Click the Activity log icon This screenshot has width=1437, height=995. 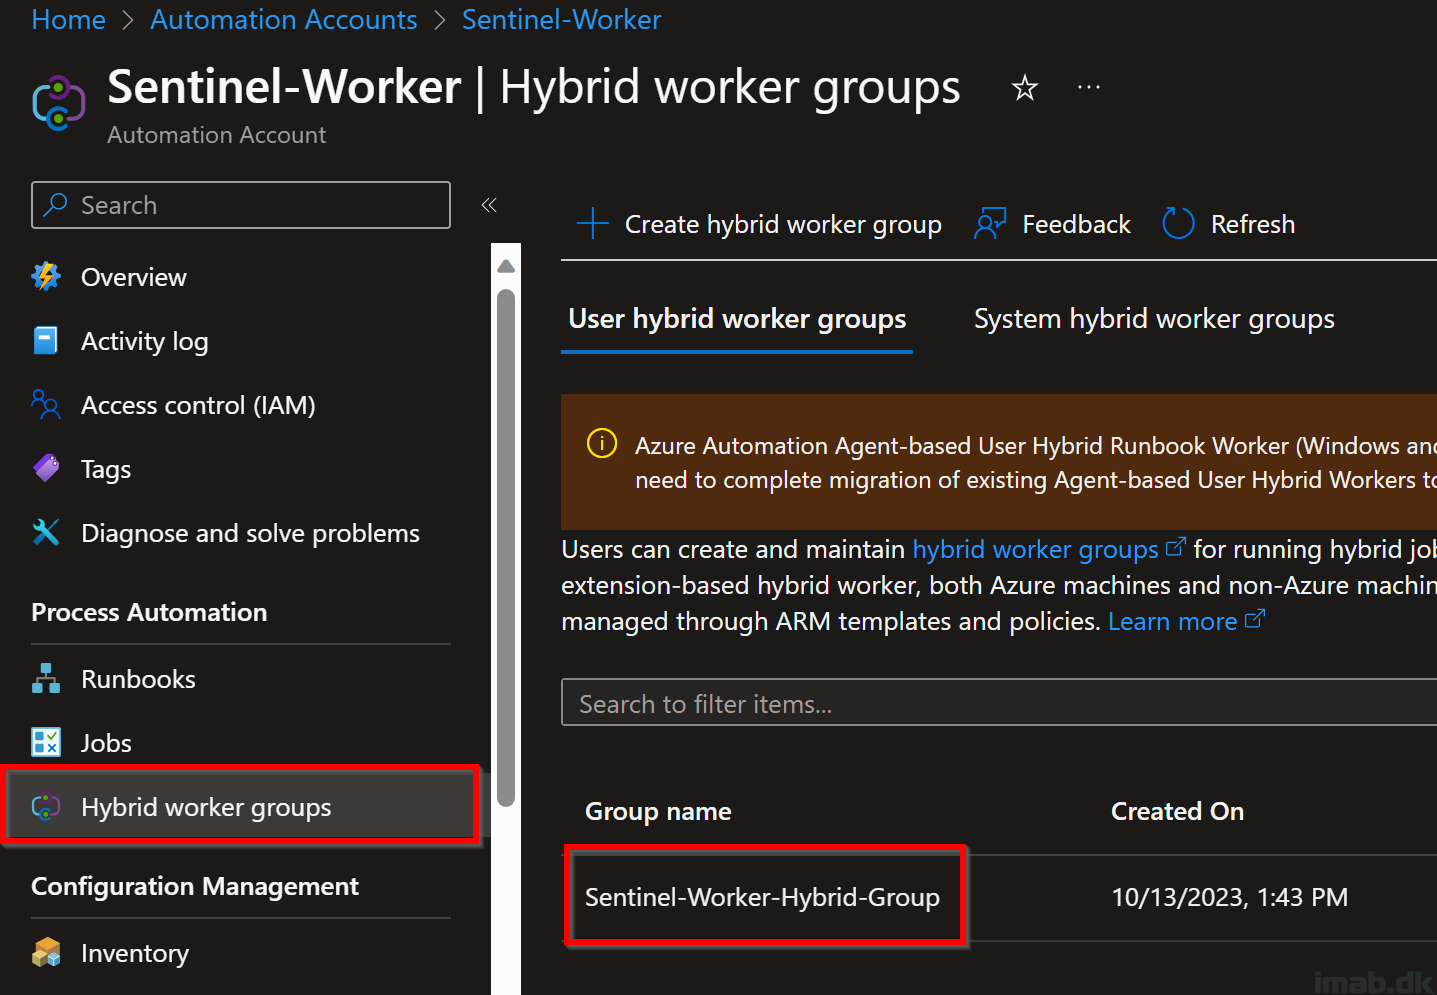[x=46, y=341]
